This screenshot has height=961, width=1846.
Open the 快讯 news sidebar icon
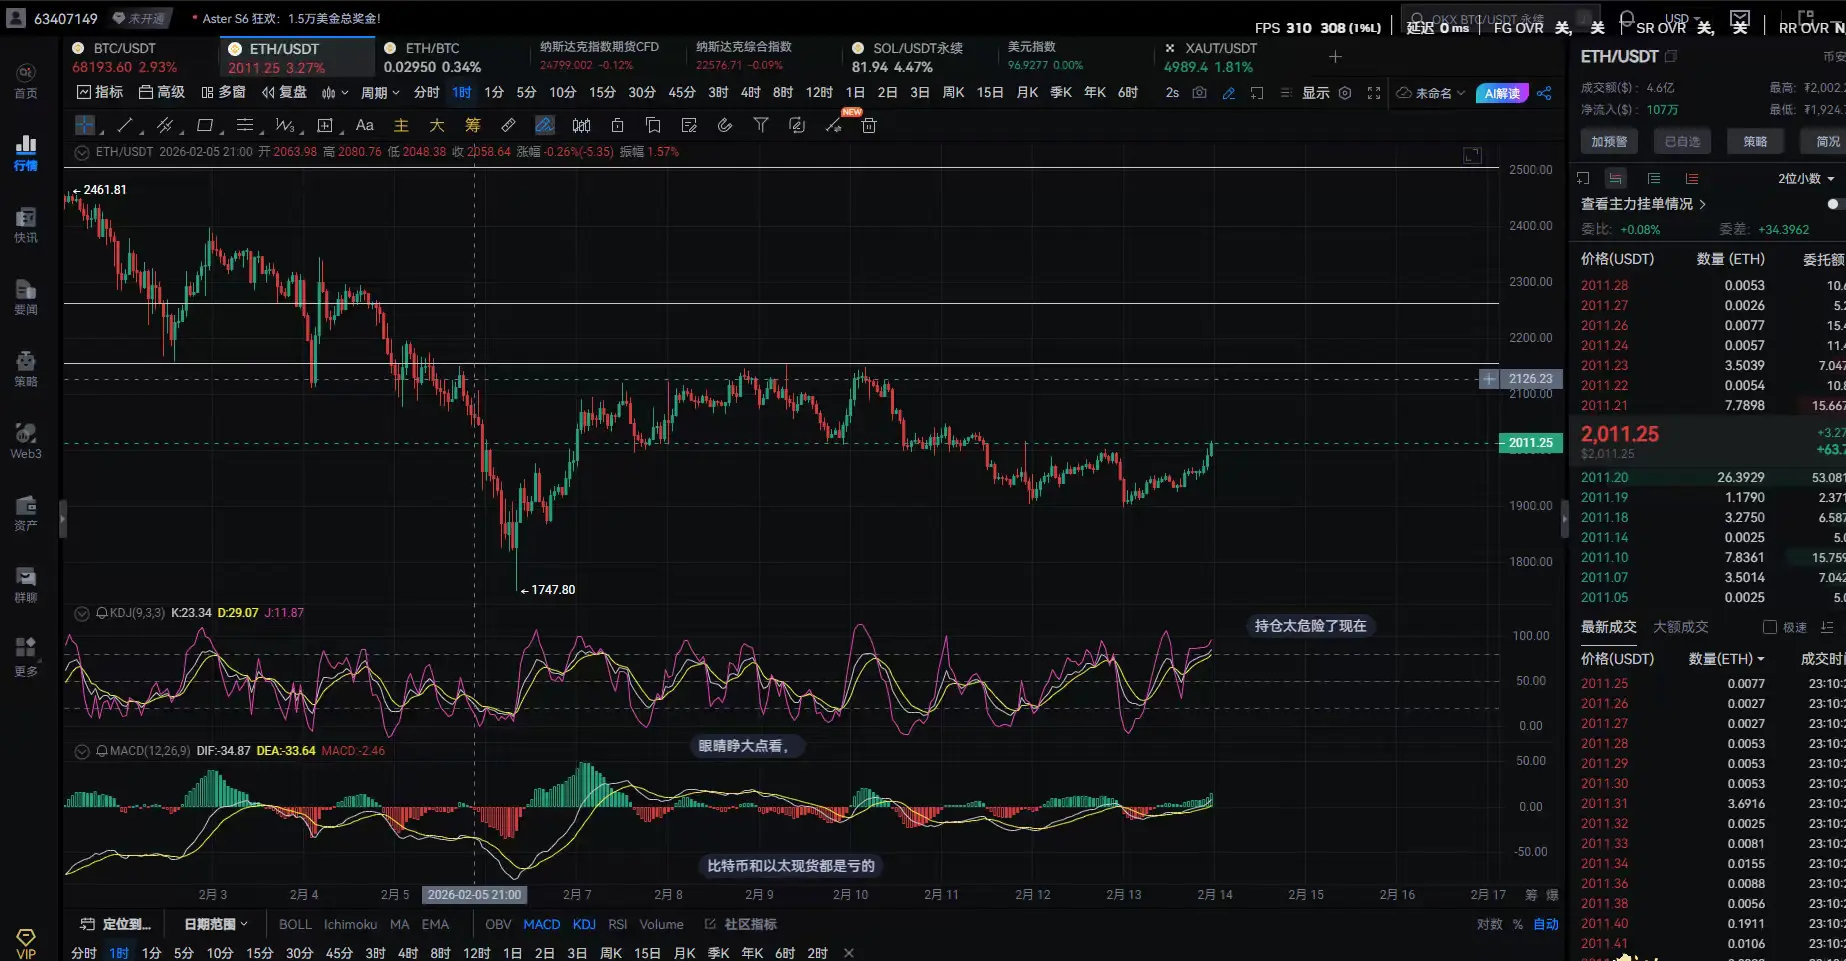tap(26, 225)
